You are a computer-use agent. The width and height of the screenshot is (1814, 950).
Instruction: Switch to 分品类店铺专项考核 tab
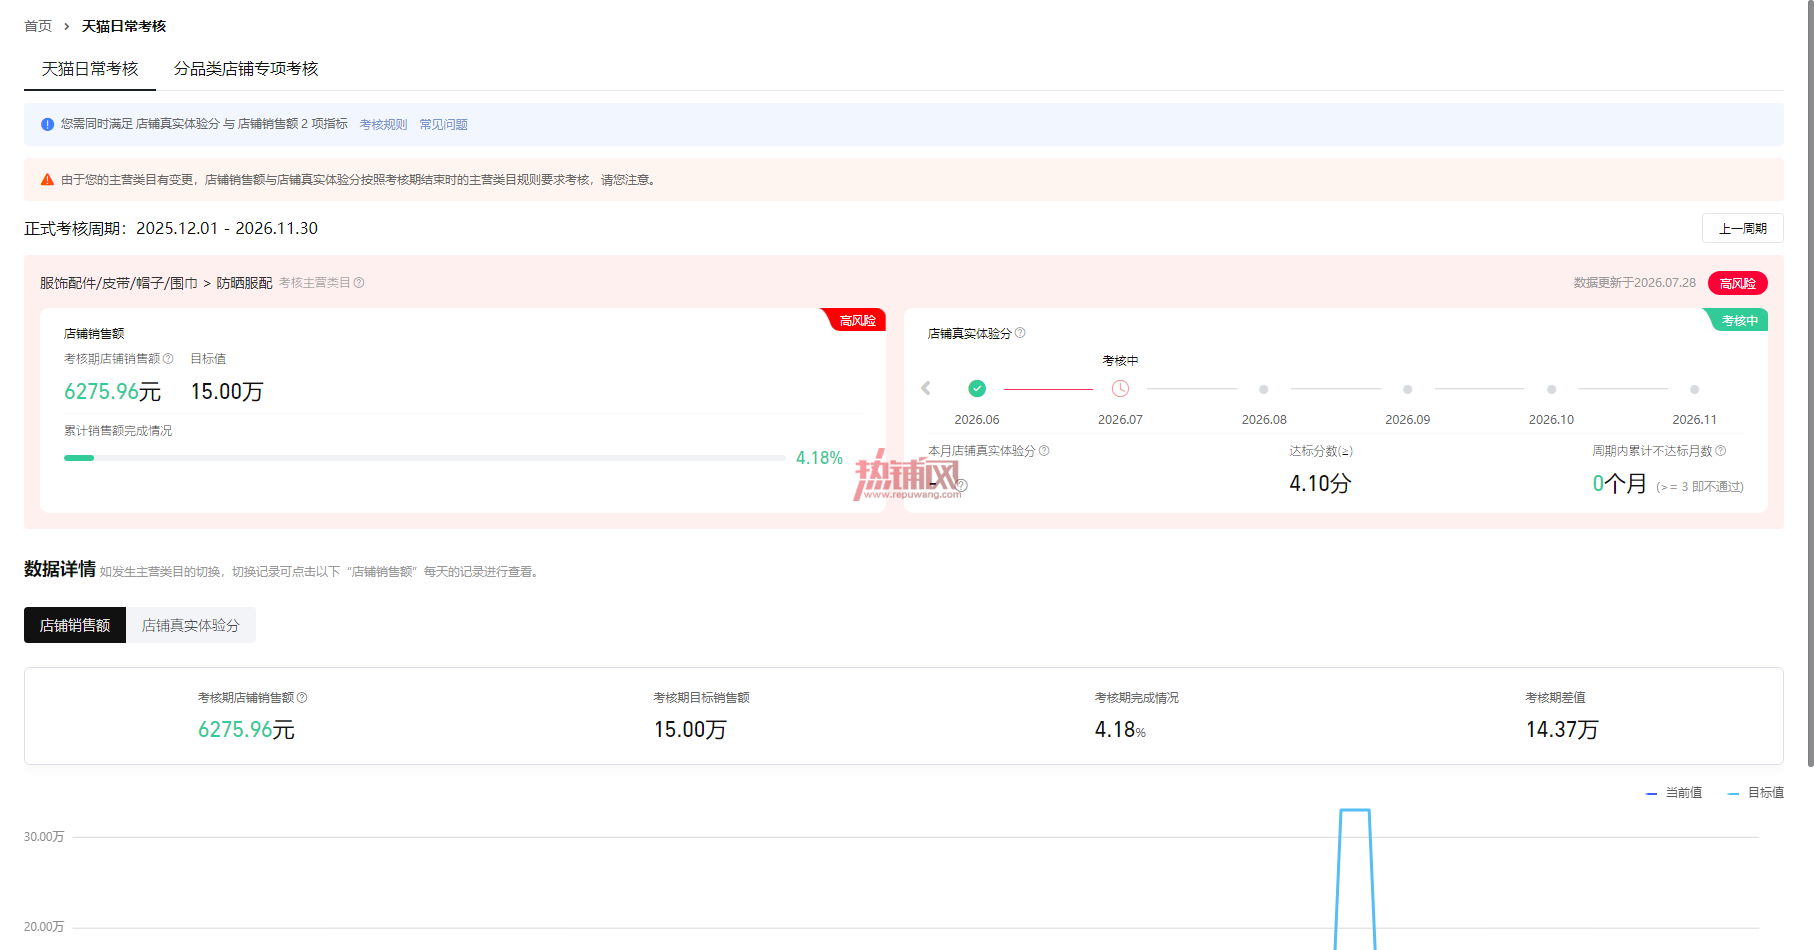click(246, 69)
